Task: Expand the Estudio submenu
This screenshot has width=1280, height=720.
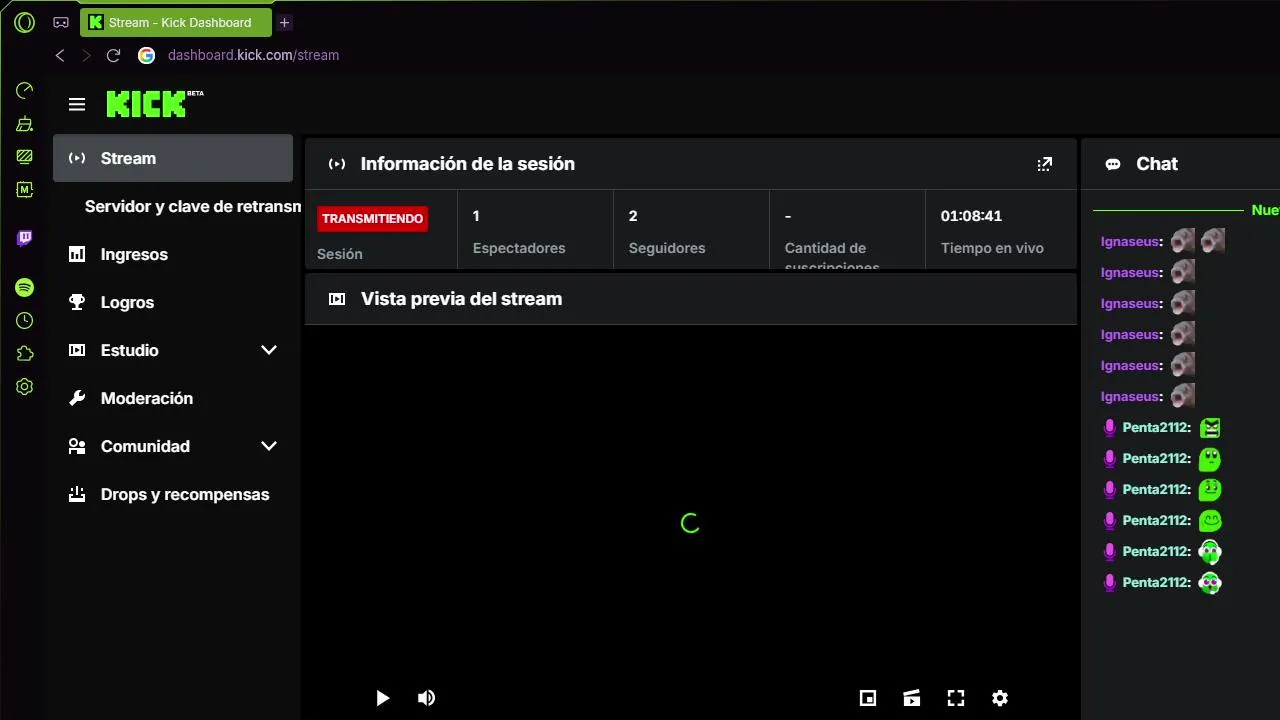Action: point(269,350)
